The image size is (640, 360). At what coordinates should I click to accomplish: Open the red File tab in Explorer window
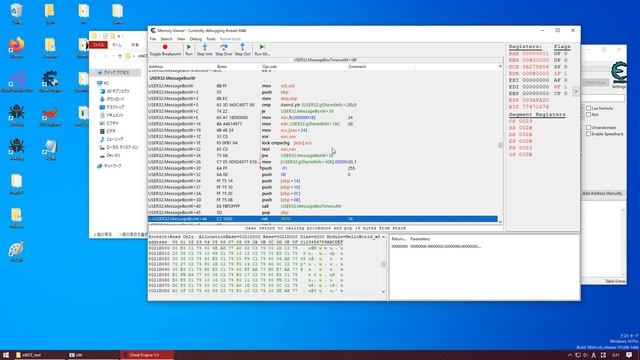[98, 45]
